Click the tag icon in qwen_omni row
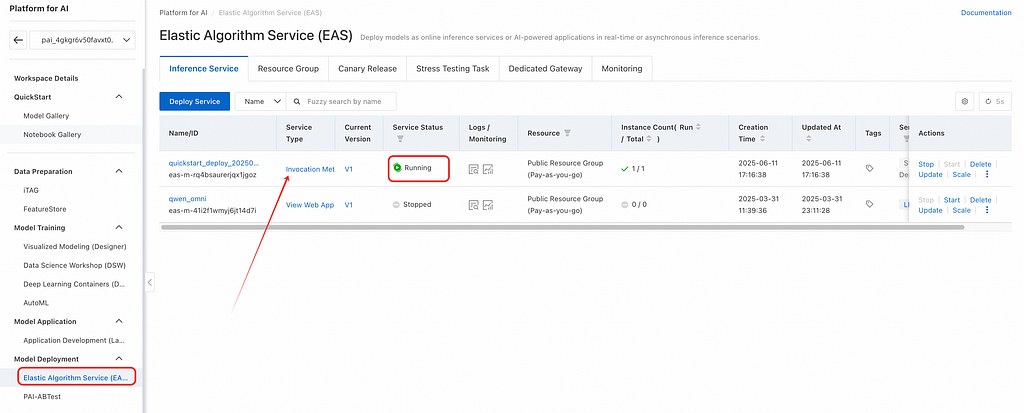Viewport: 1024px width, 413px height. pos(869,204)
